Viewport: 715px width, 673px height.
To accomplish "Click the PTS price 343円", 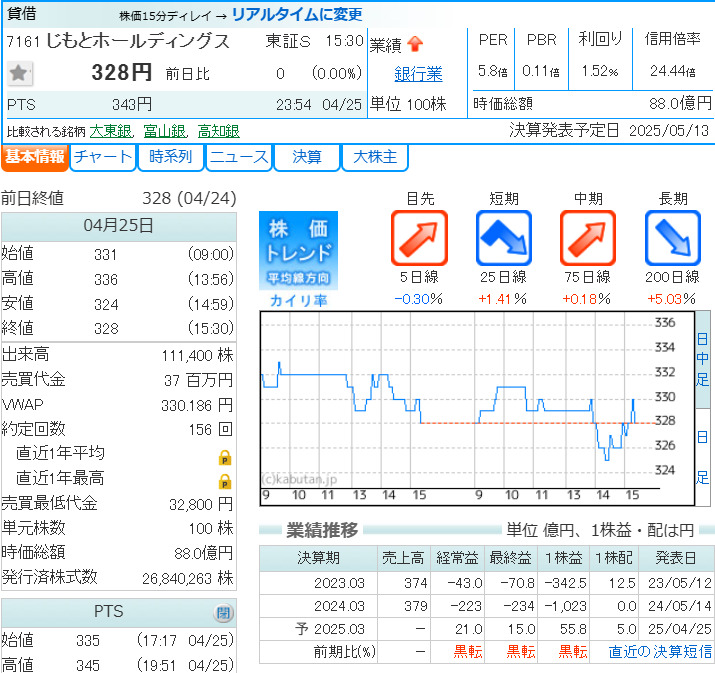I will pos(132,104).
